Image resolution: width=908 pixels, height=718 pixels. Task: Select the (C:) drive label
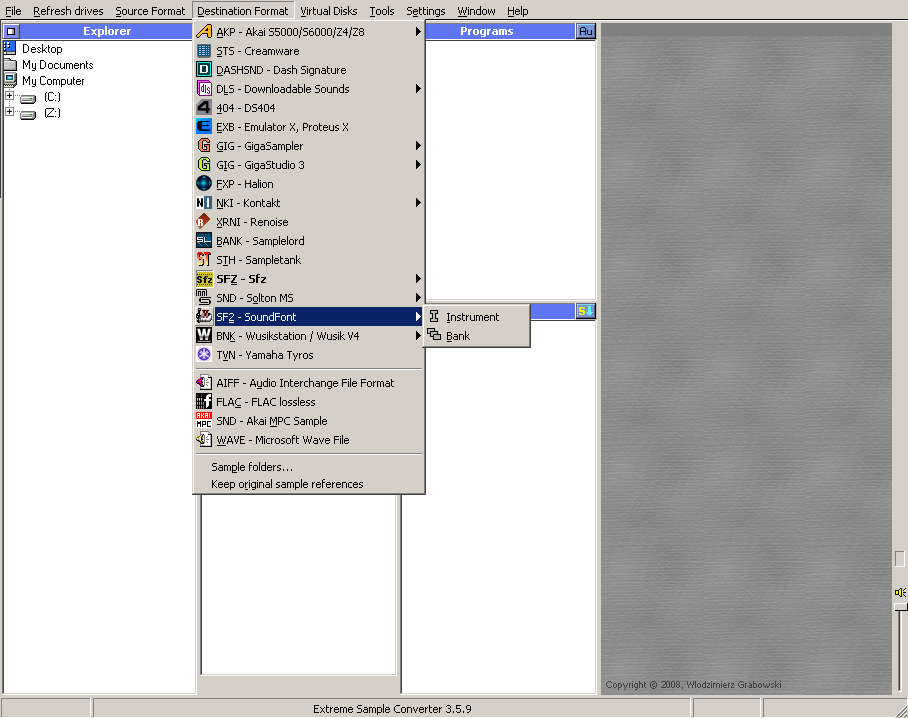click(52, 97)
